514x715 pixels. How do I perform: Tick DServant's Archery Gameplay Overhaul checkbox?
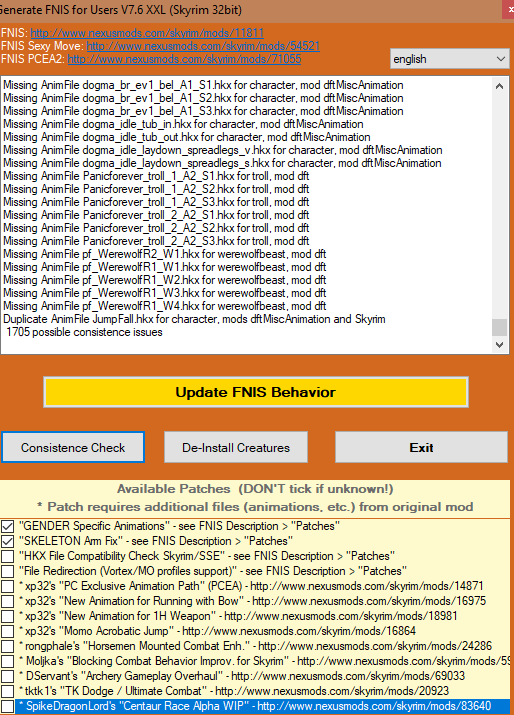pyautogui.click(x=7, y=677)
